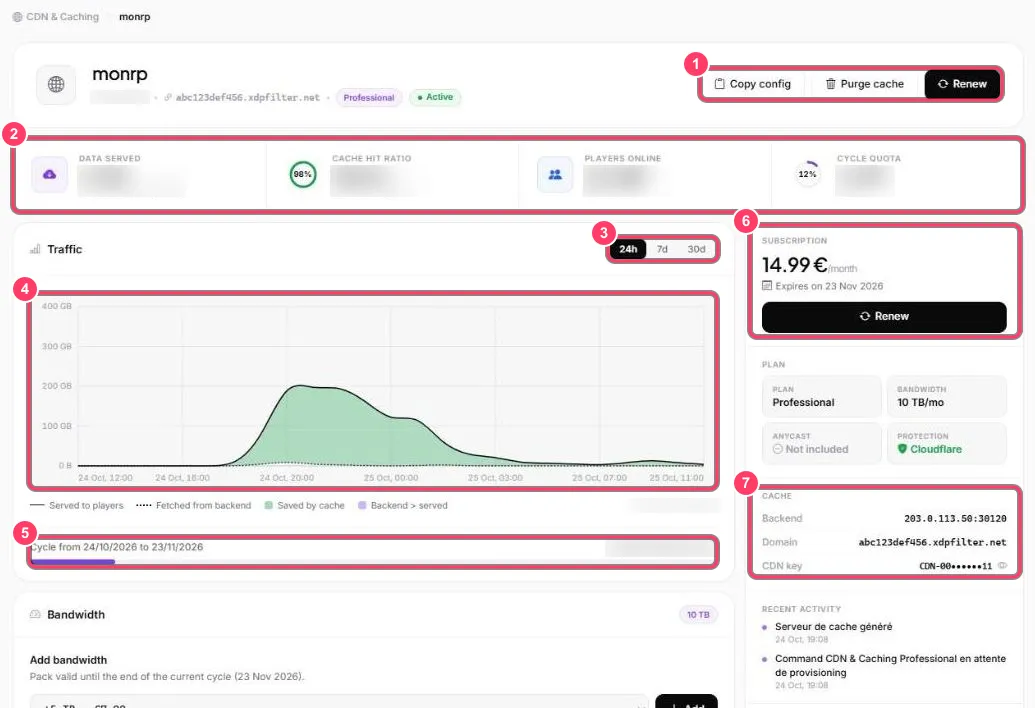1035x708 pixels.
Task: Open the header abc123def456.xdpfilter.net link
Action: pos(248,98)
